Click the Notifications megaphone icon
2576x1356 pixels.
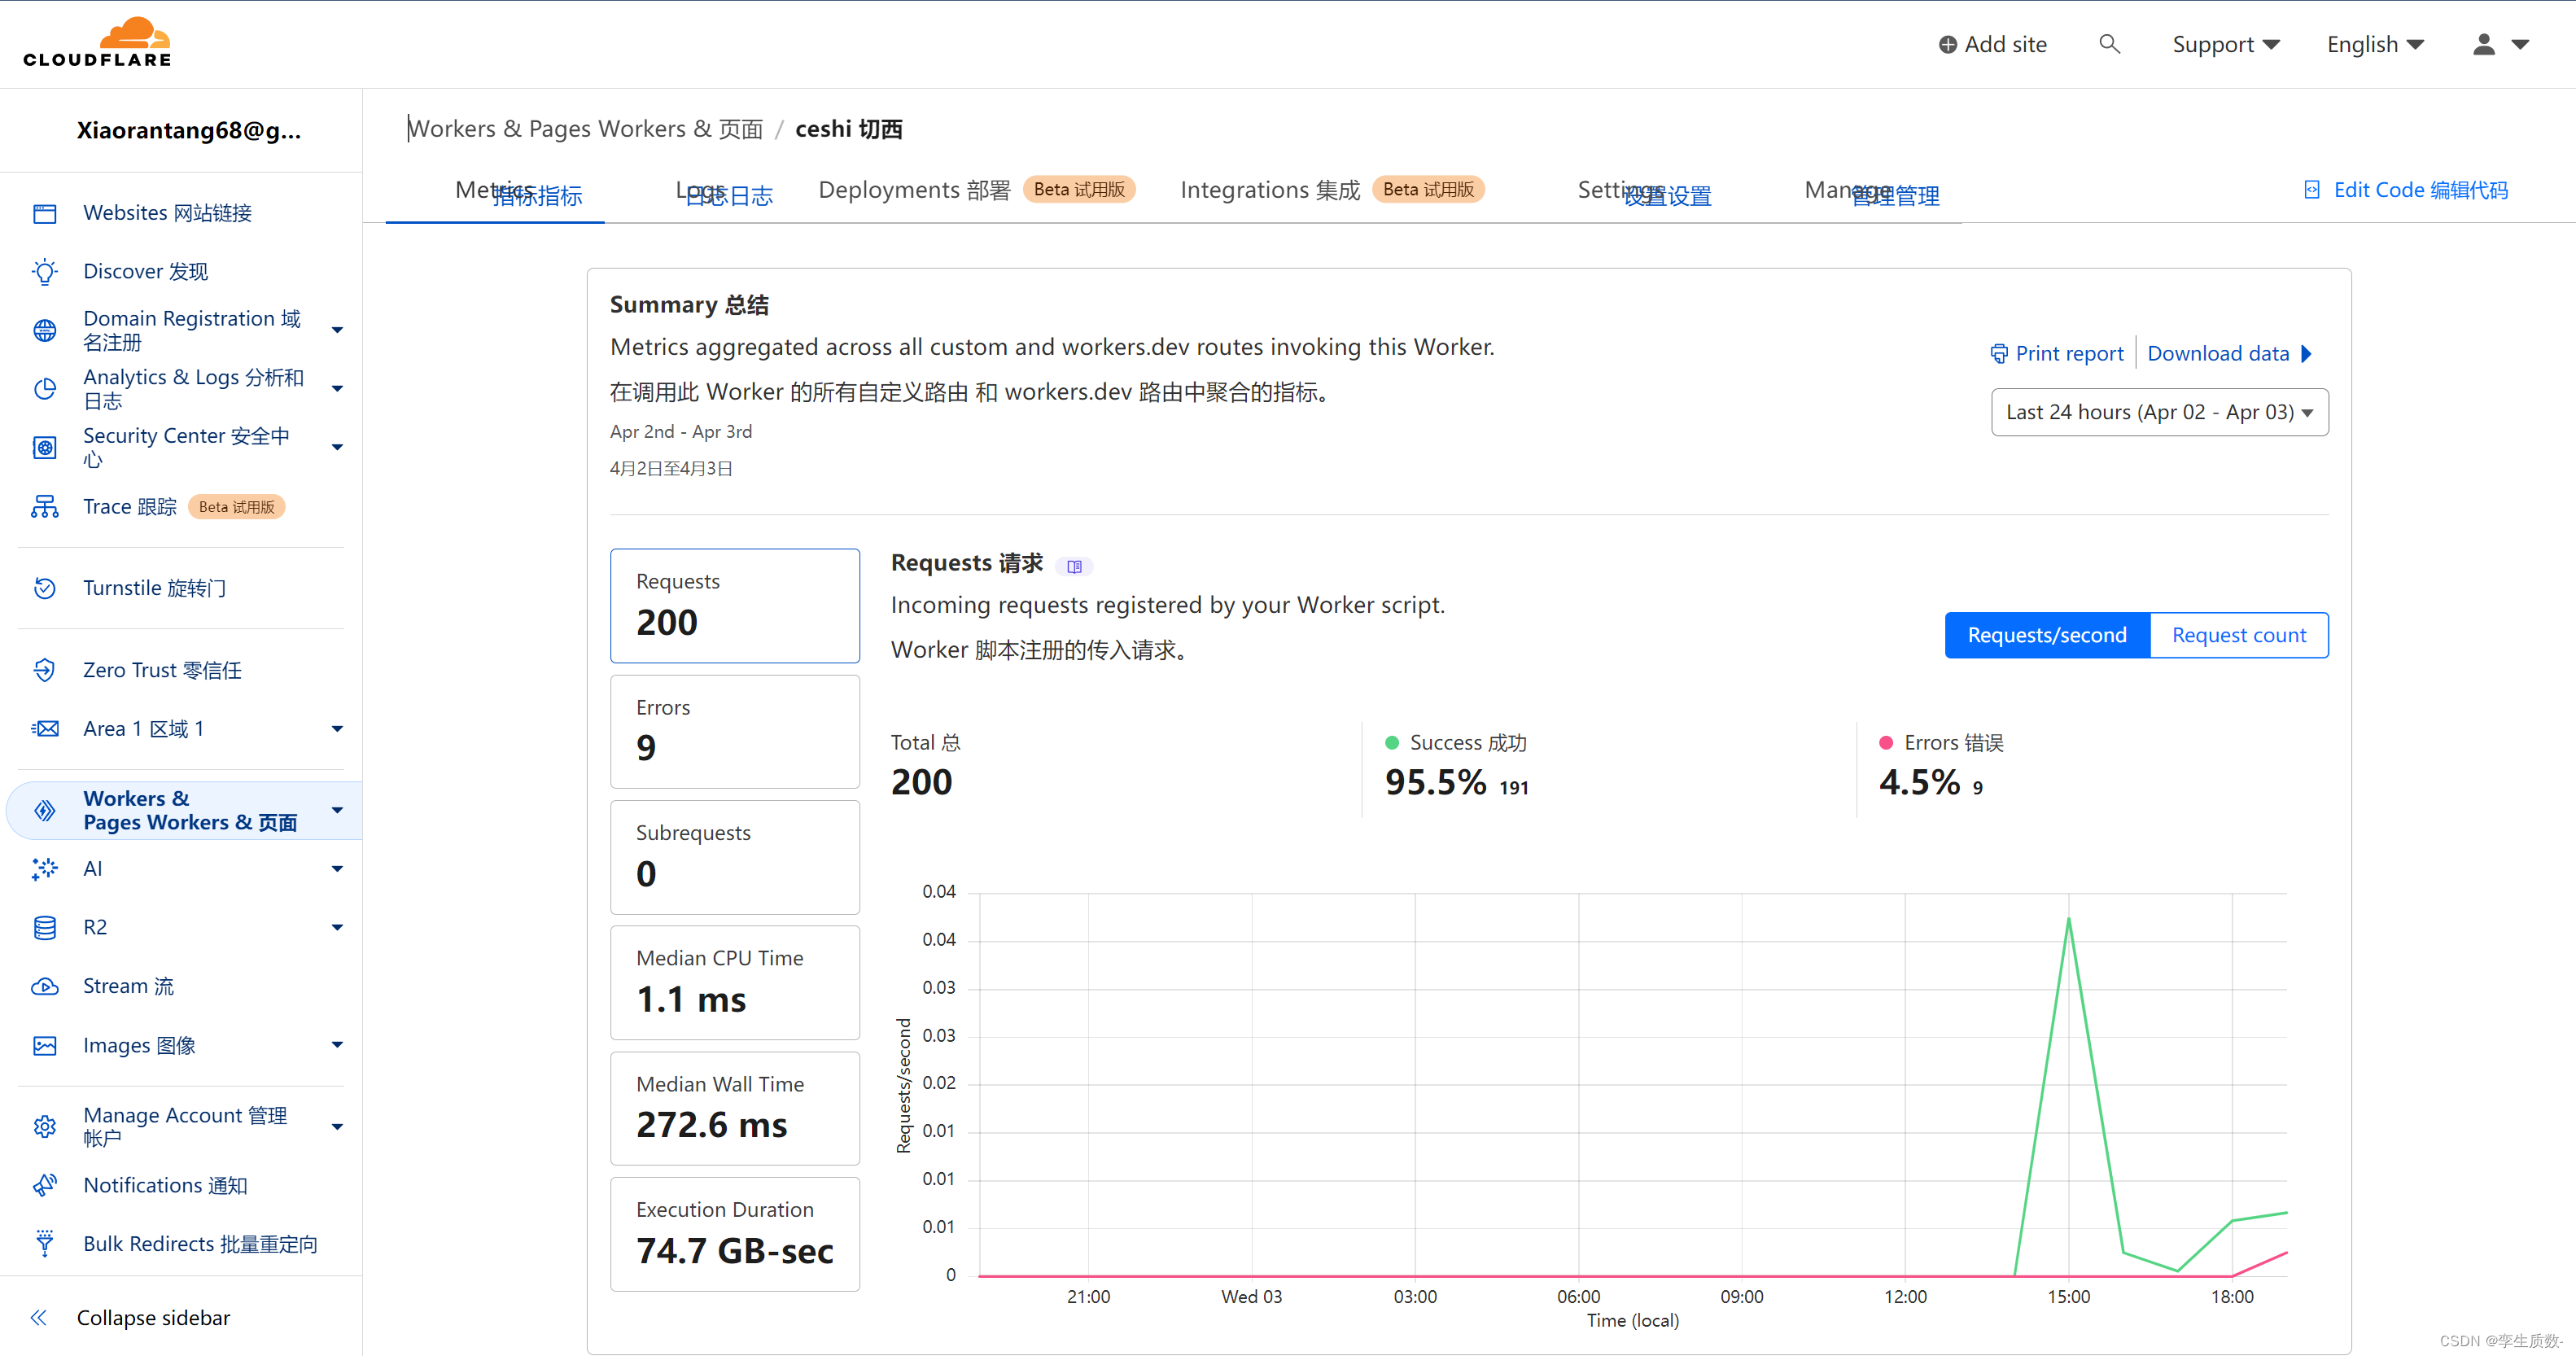[x=44, y=1185]
